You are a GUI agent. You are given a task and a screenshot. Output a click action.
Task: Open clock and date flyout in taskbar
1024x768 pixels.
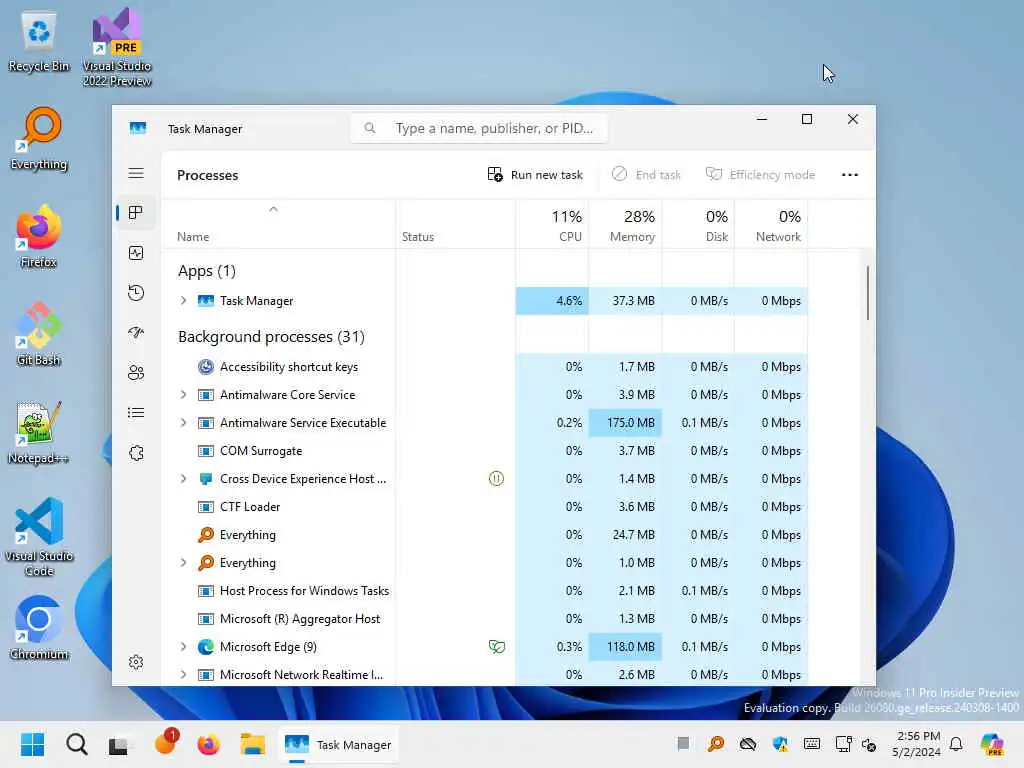[x=917, y=744]
